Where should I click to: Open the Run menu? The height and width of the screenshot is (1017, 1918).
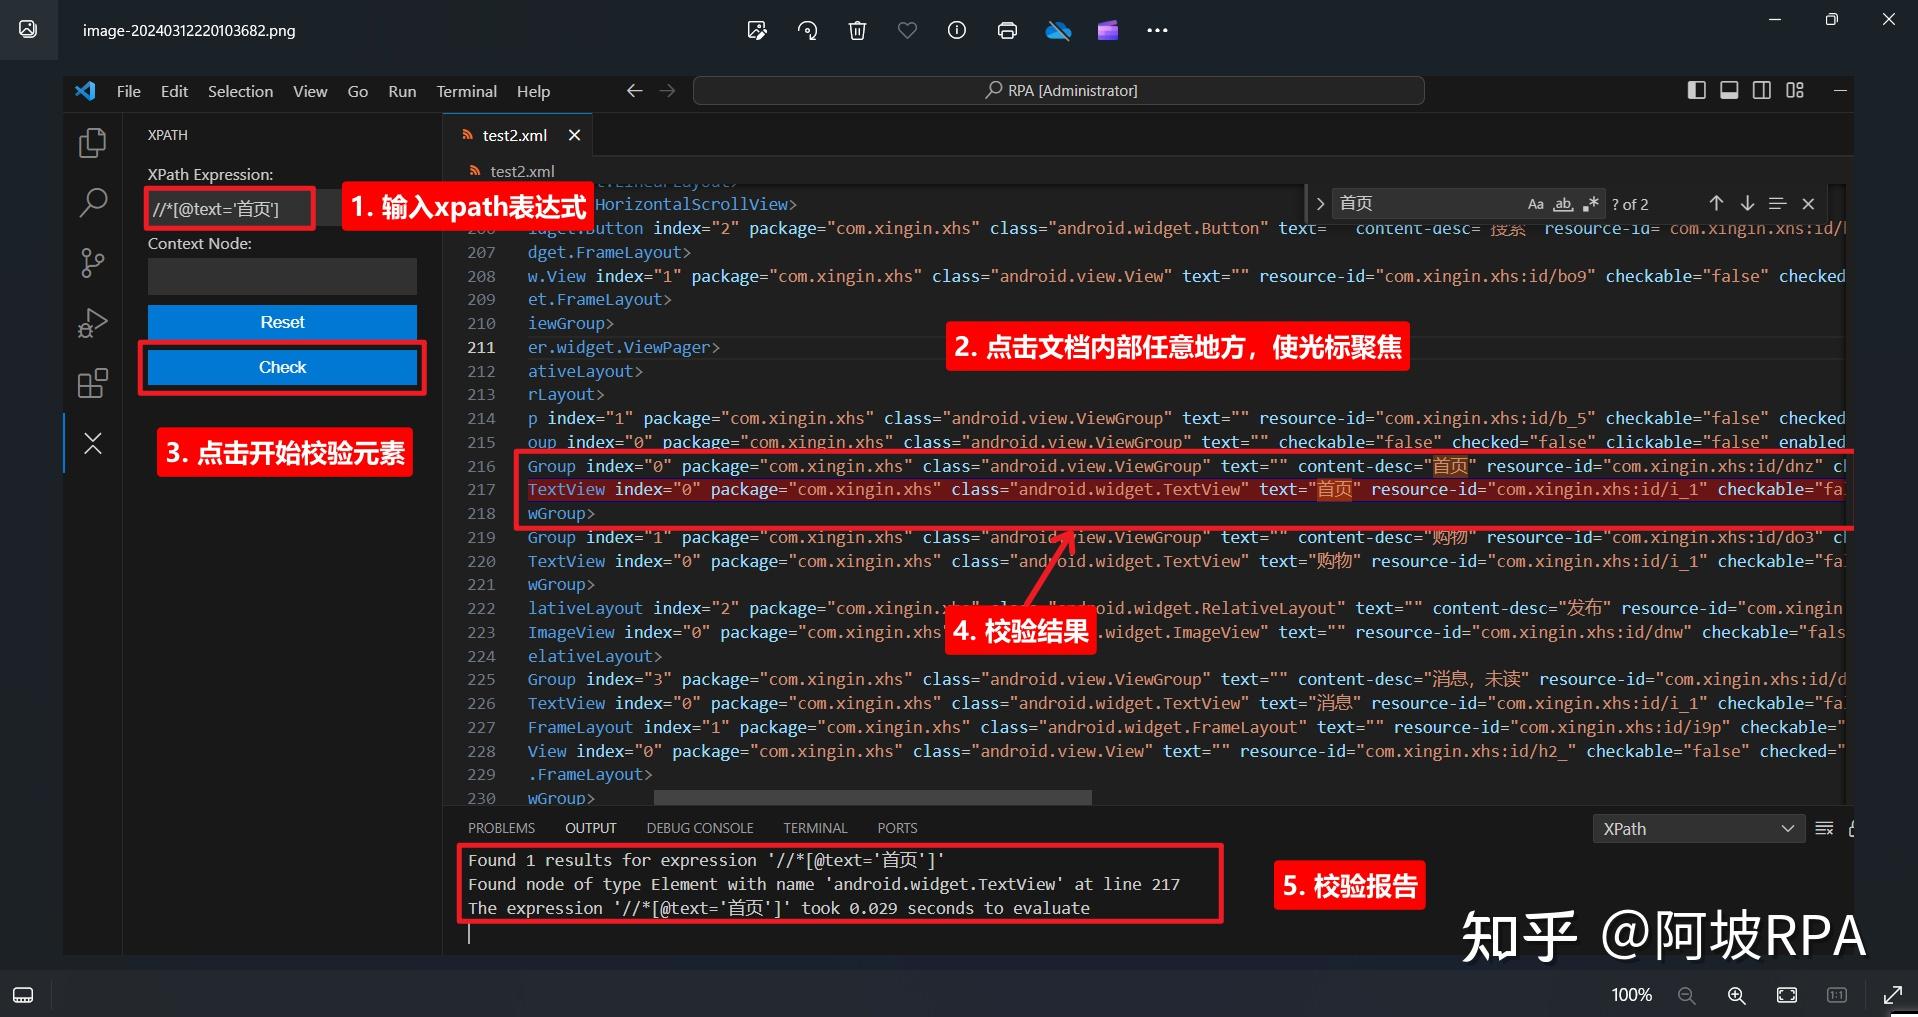401,91
